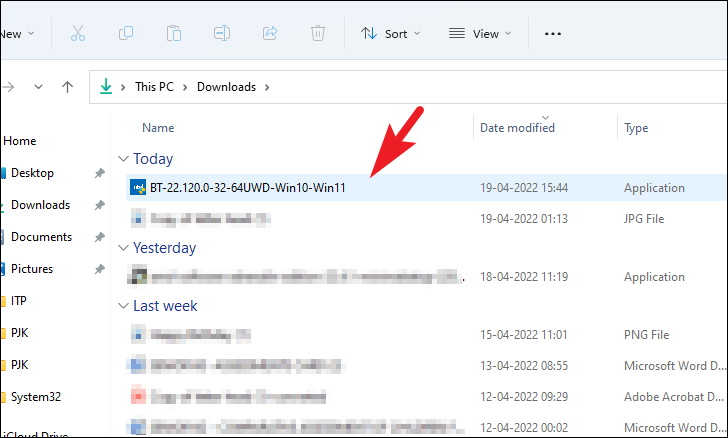Collapse the Last week group
The image size is (728, 438).
coord(123,306)
